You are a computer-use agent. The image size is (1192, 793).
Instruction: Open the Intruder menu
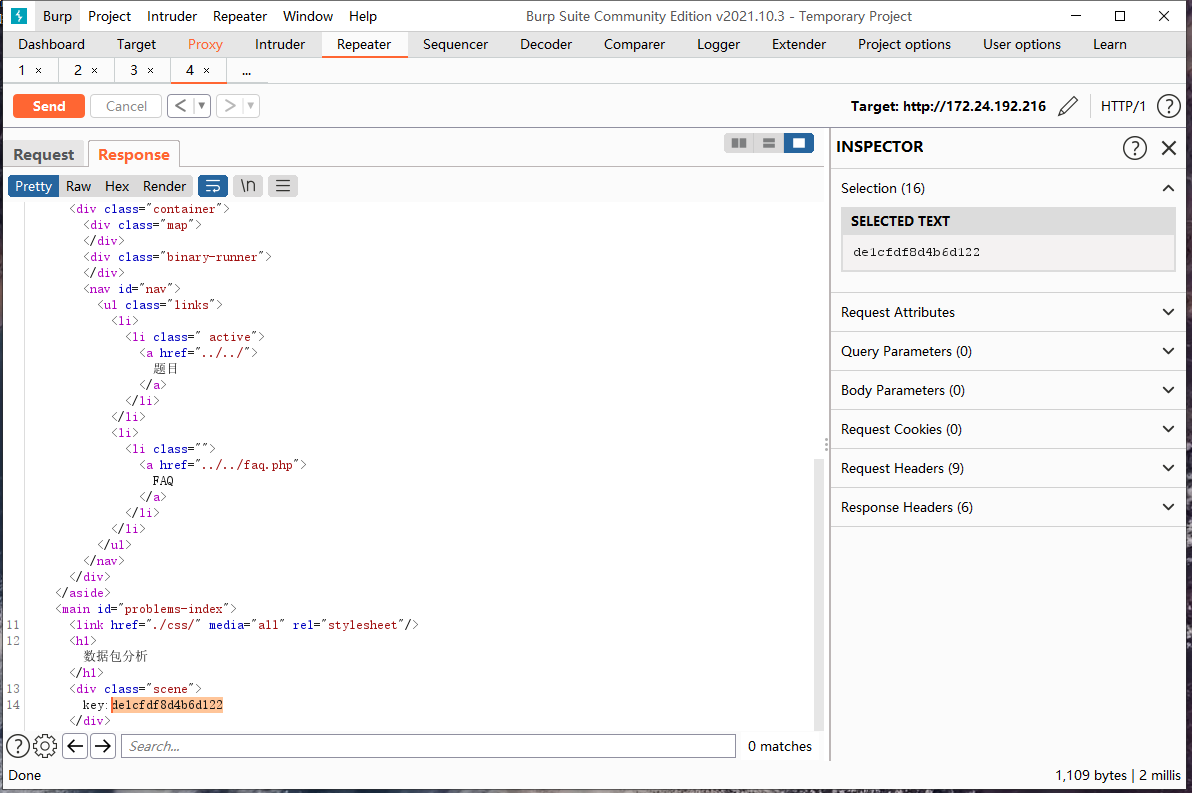(x=172, y=16)
